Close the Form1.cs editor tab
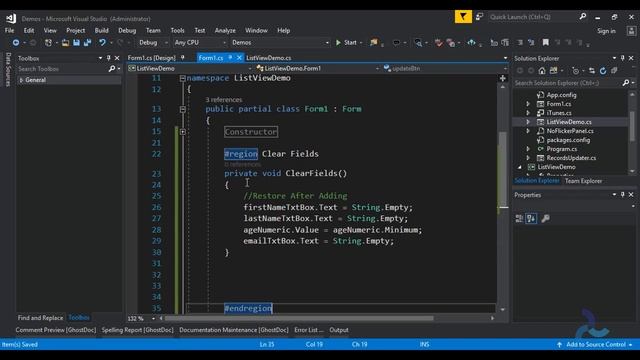This screenshot has width=640, height=360. tap(239, 58)
